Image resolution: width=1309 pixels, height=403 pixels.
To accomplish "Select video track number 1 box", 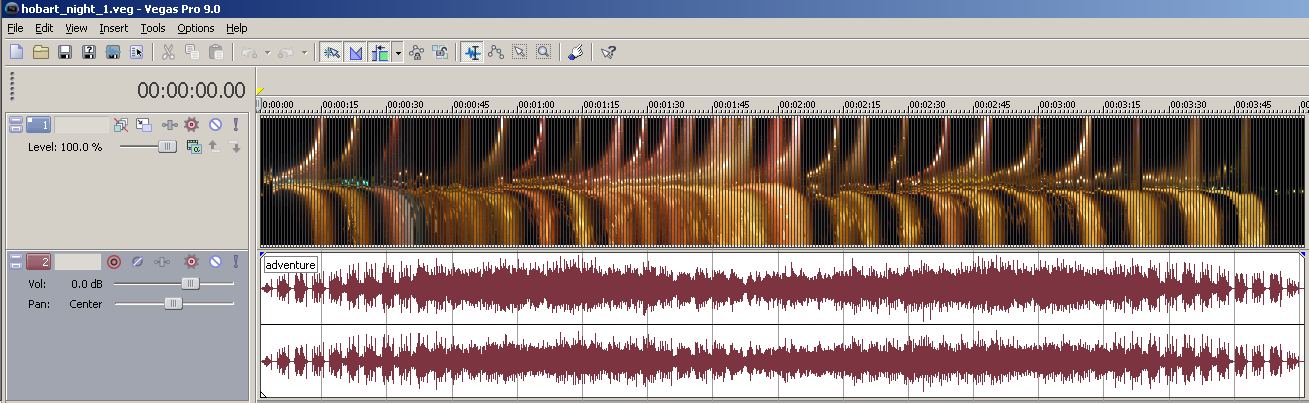I will [38, 125].
